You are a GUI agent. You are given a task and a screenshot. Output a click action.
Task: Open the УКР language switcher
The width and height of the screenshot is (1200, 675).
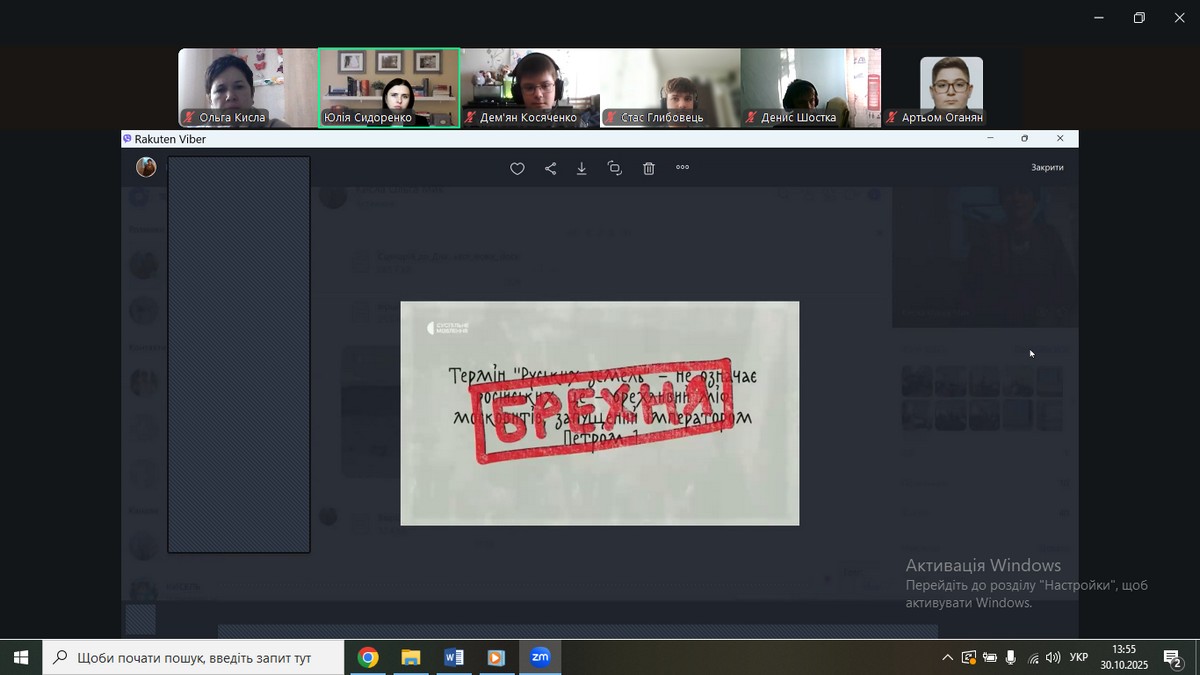point(1079,658)
